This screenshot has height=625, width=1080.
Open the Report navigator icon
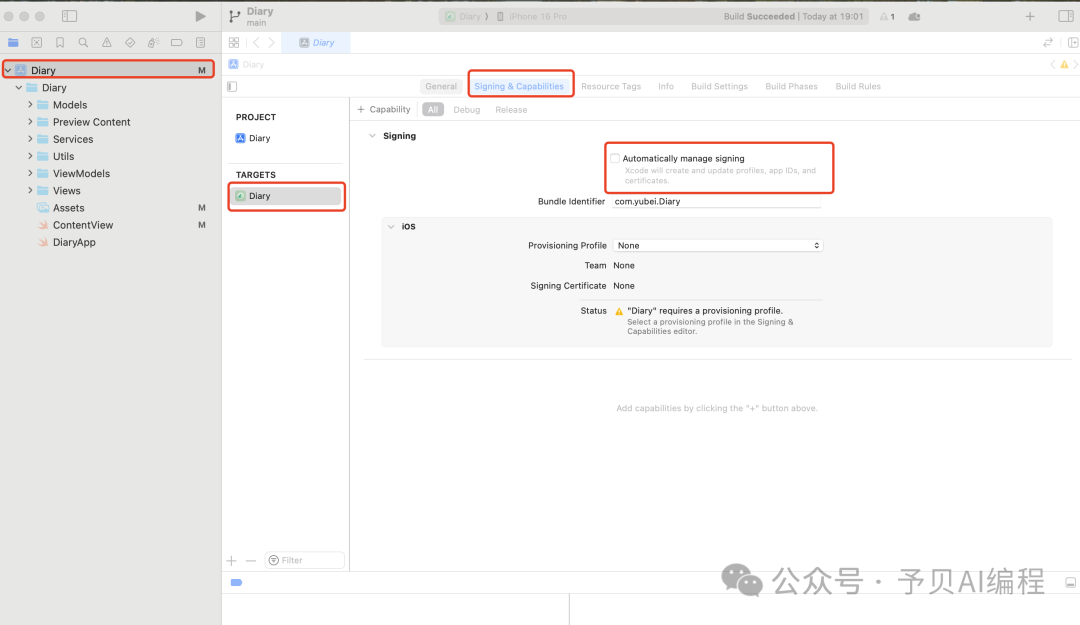200,43
